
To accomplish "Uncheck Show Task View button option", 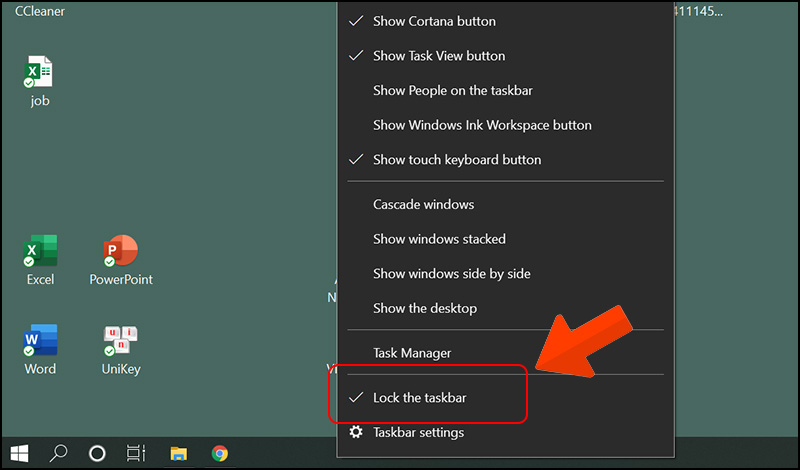I will [438, 56].
